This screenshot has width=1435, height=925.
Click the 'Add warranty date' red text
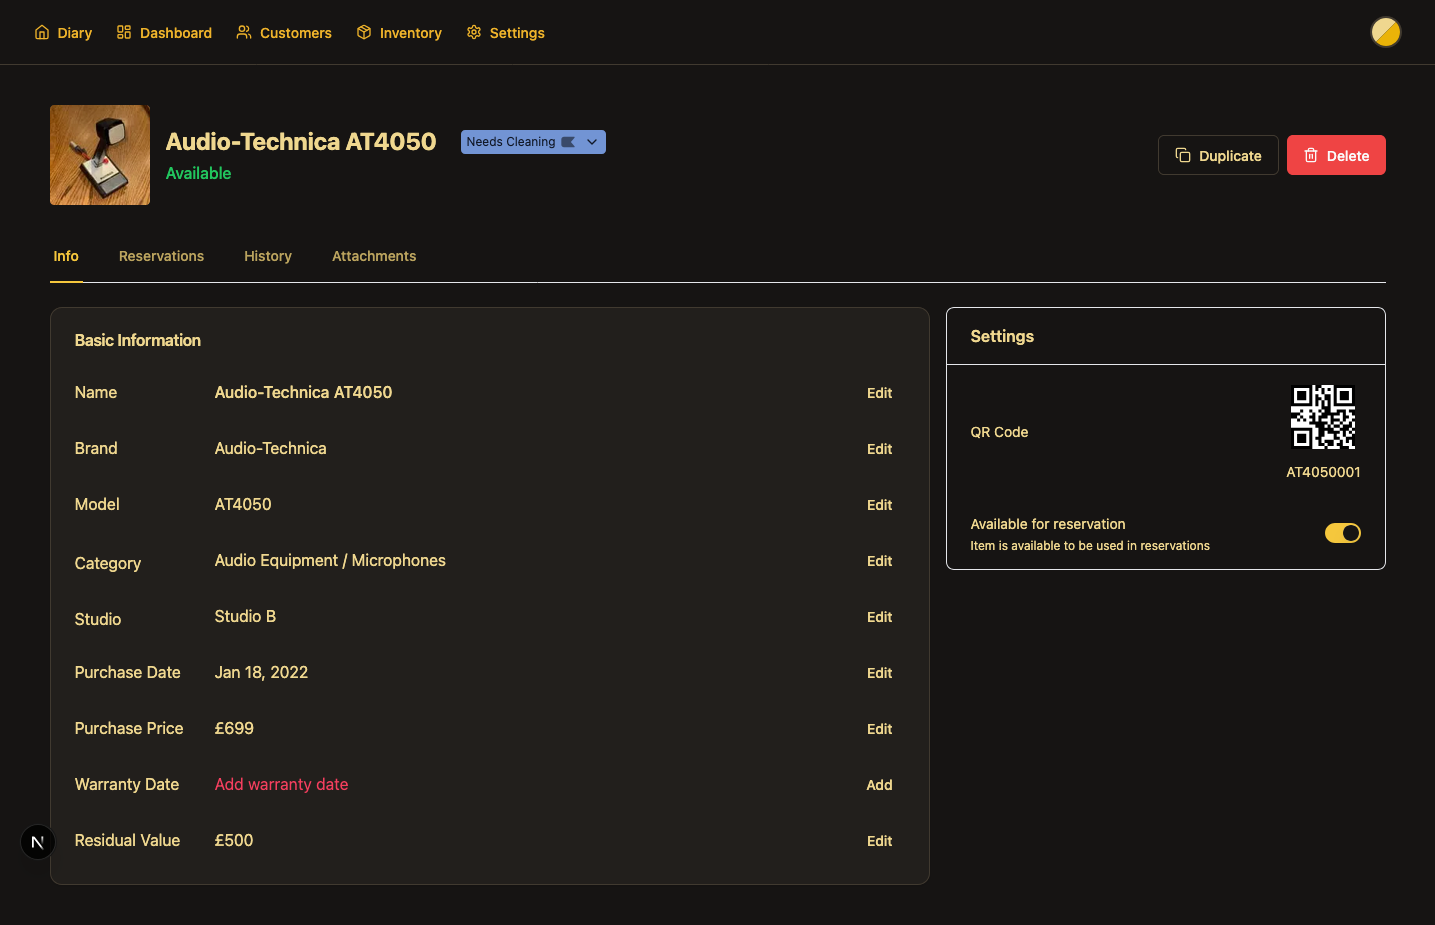pyautogui.click(x=281, y=785)
